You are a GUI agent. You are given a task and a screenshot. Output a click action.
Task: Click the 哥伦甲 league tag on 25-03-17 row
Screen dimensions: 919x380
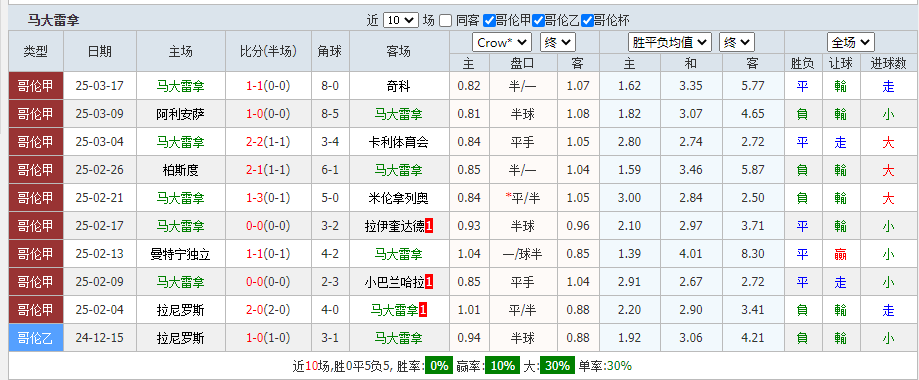click(36, 86)
